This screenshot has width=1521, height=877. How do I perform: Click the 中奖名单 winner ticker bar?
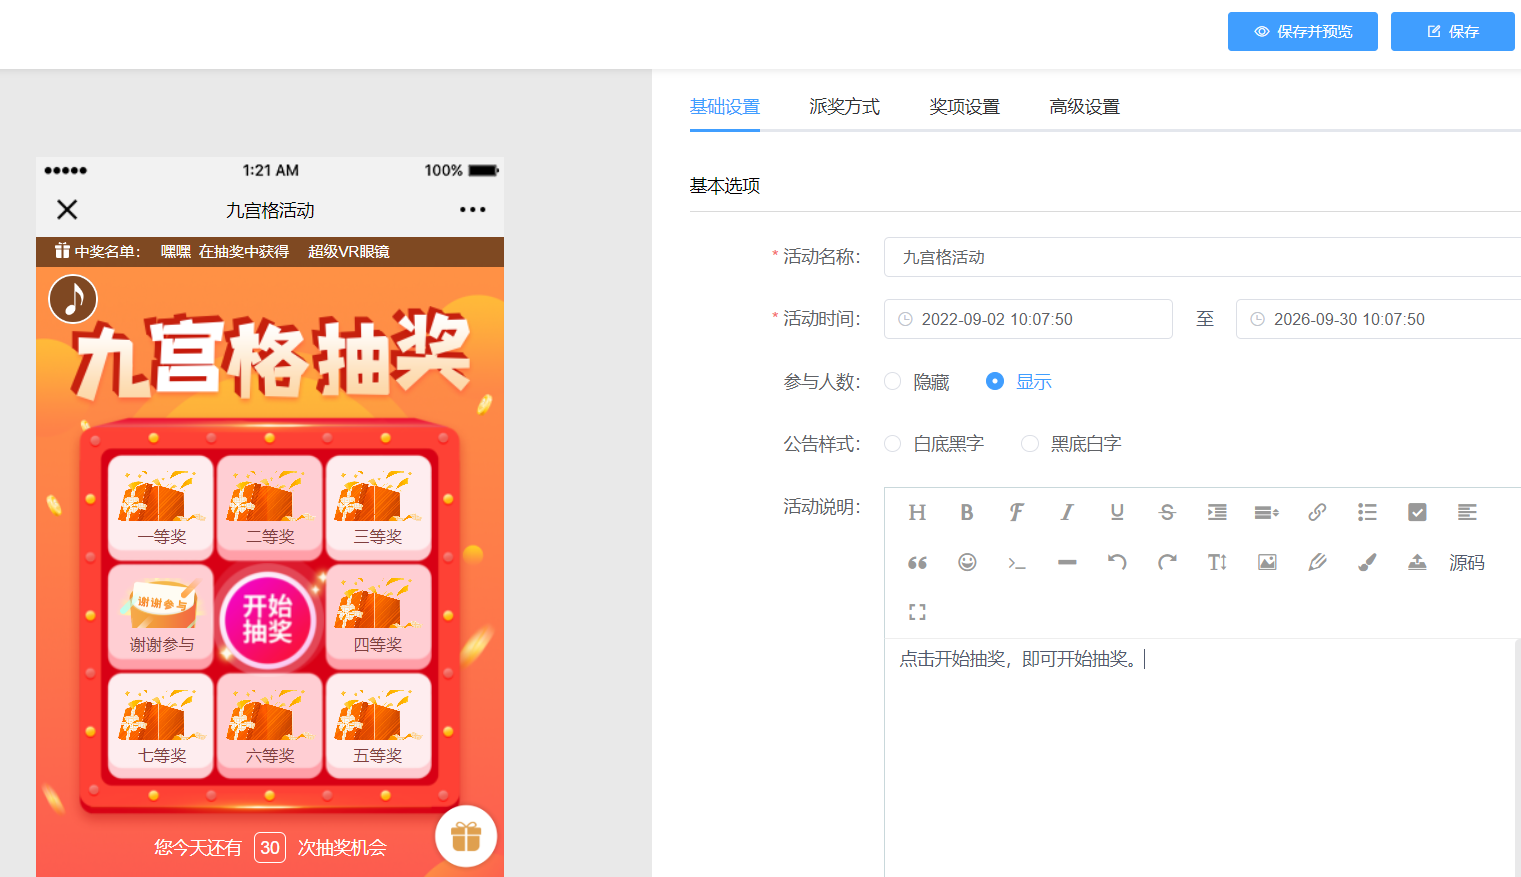270,252
